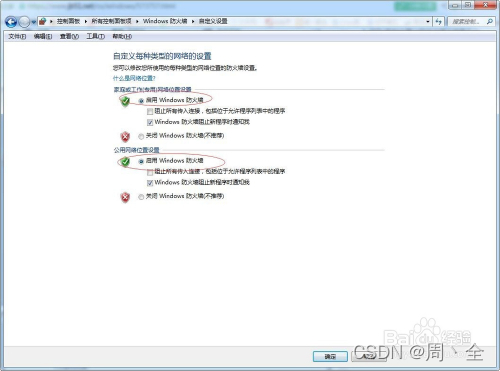The width and height of the screenshot is (500, 371).
Task: Open the address bar history dropdown
Action: point(428,22)
